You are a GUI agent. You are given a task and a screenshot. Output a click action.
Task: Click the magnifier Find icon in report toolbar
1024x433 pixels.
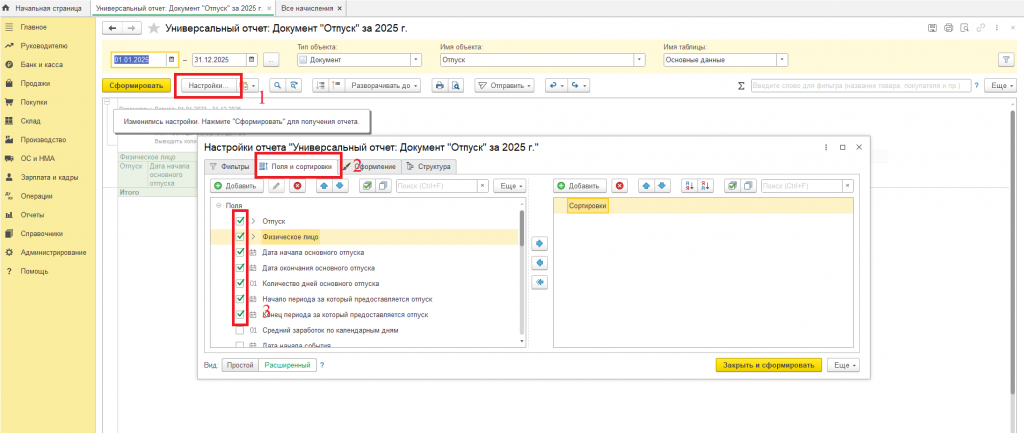click(278, 85)
